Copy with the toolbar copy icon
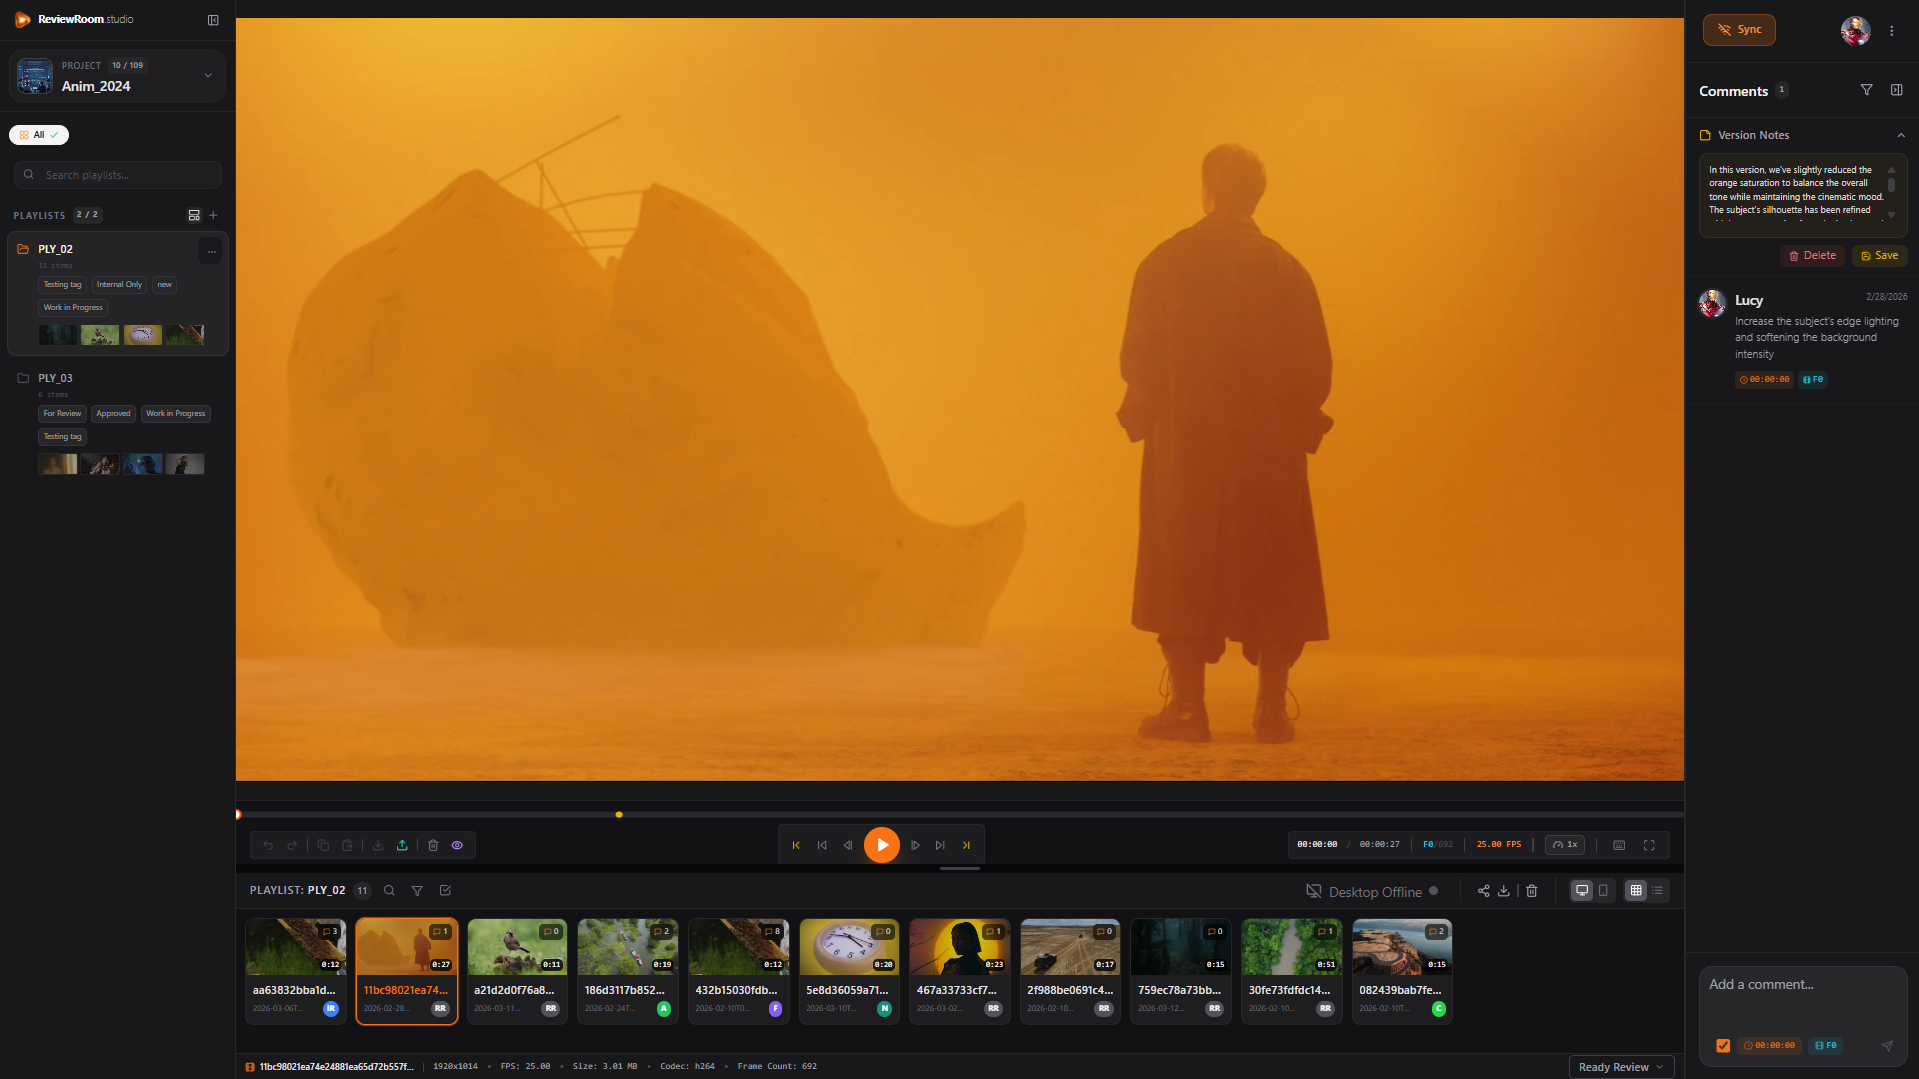 pos(323,846)
